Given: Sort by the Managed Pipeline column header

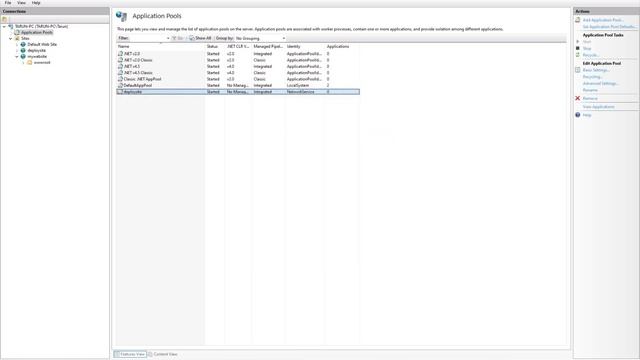Looking at the screenshot, I should point(268,47).
